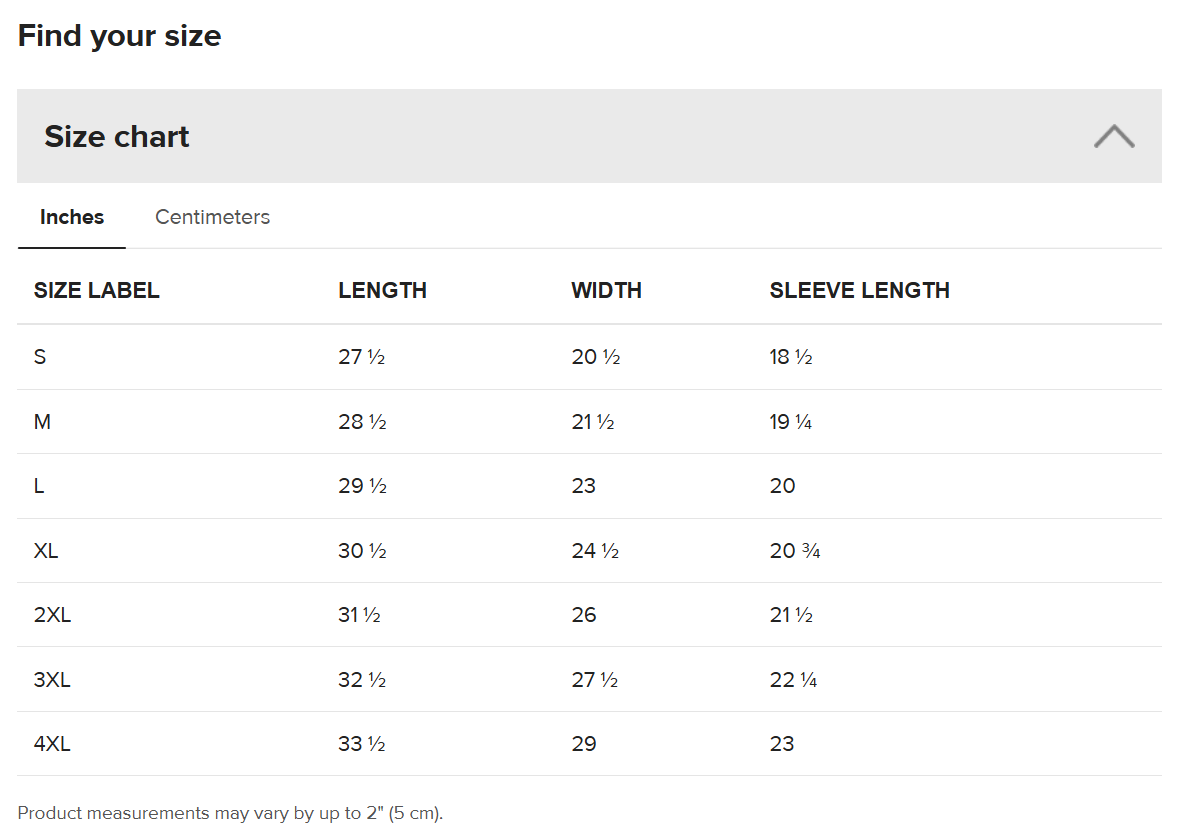Image resolution: width=1182 pixels, height=832 pixels.
Task: Click the 4XL length value 33 ½
Action: coord(362,744)
